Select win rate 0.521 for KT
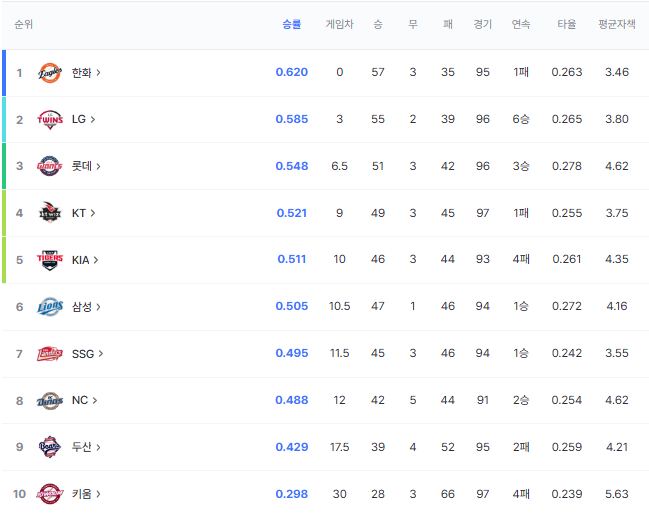The width and height of the screenshot is (649, 515). pyautogui.click(x=292, y=213)
